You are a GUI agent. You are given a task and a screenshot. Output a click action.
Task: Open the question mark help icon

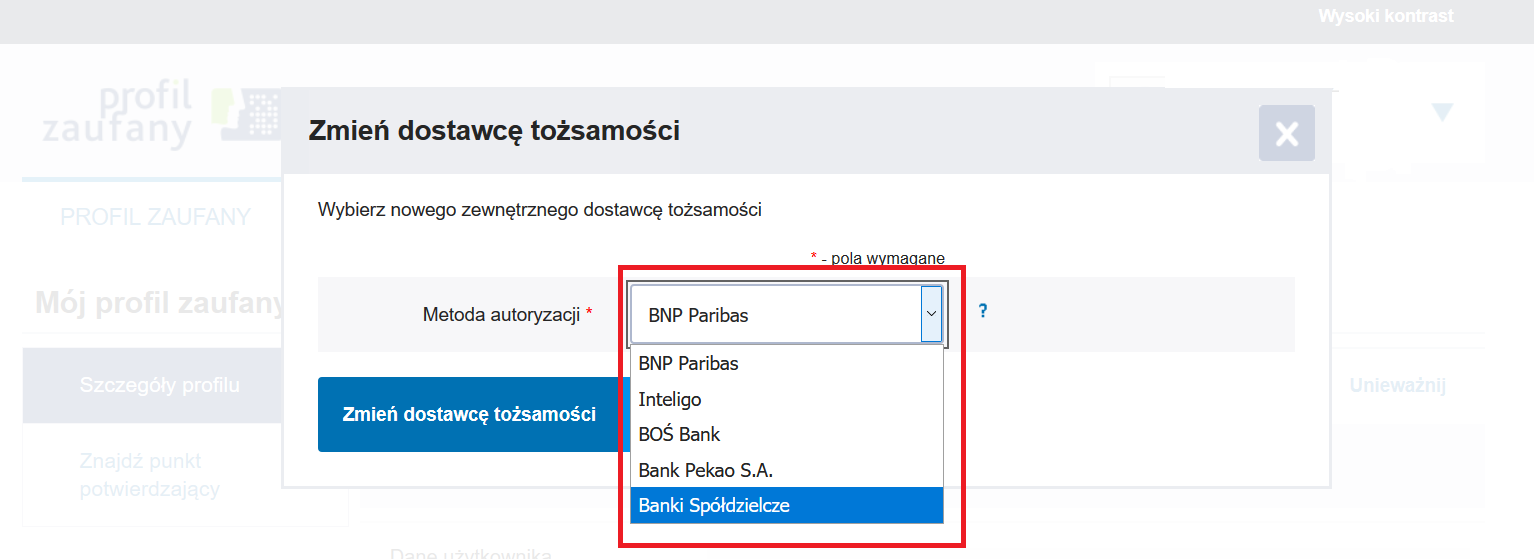pos(983,311)
